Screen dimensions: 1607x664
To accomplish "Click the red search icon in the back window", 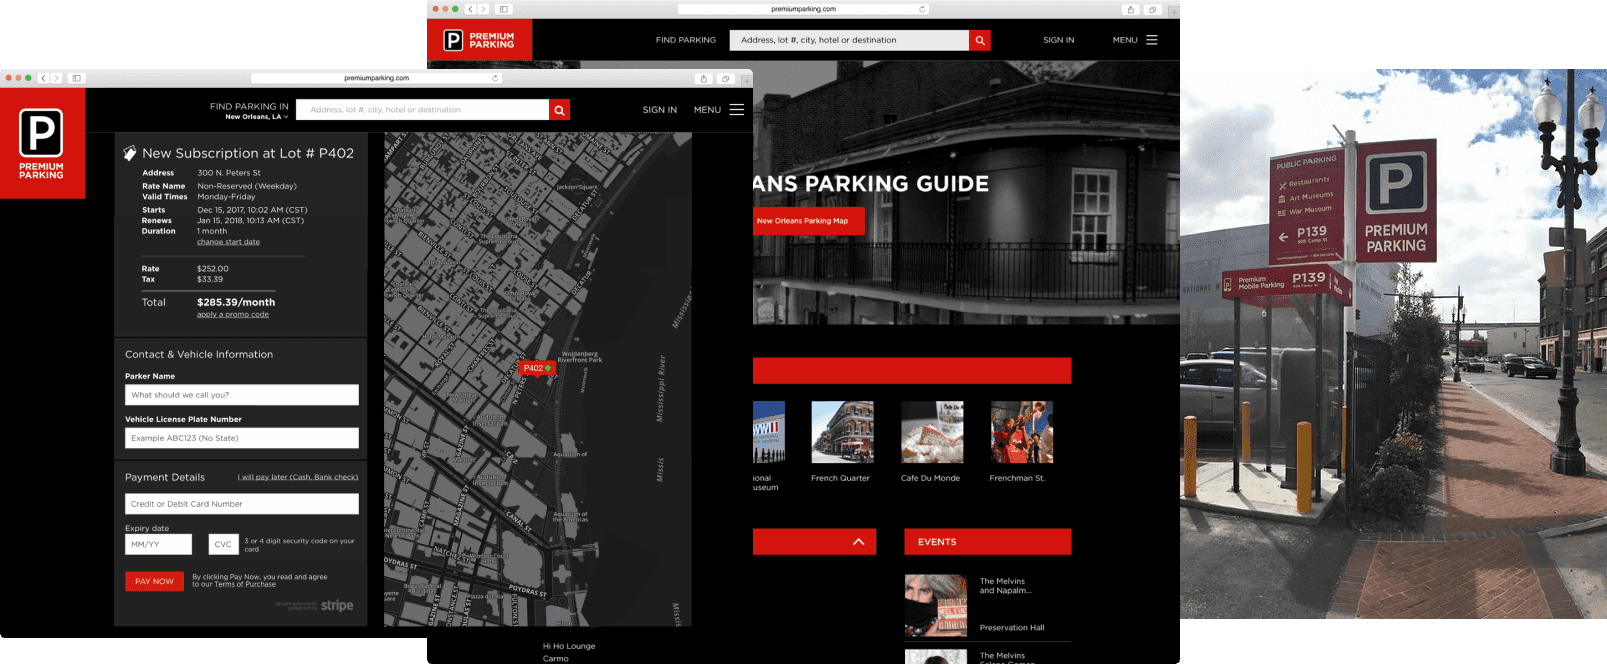I will [980, 40].
